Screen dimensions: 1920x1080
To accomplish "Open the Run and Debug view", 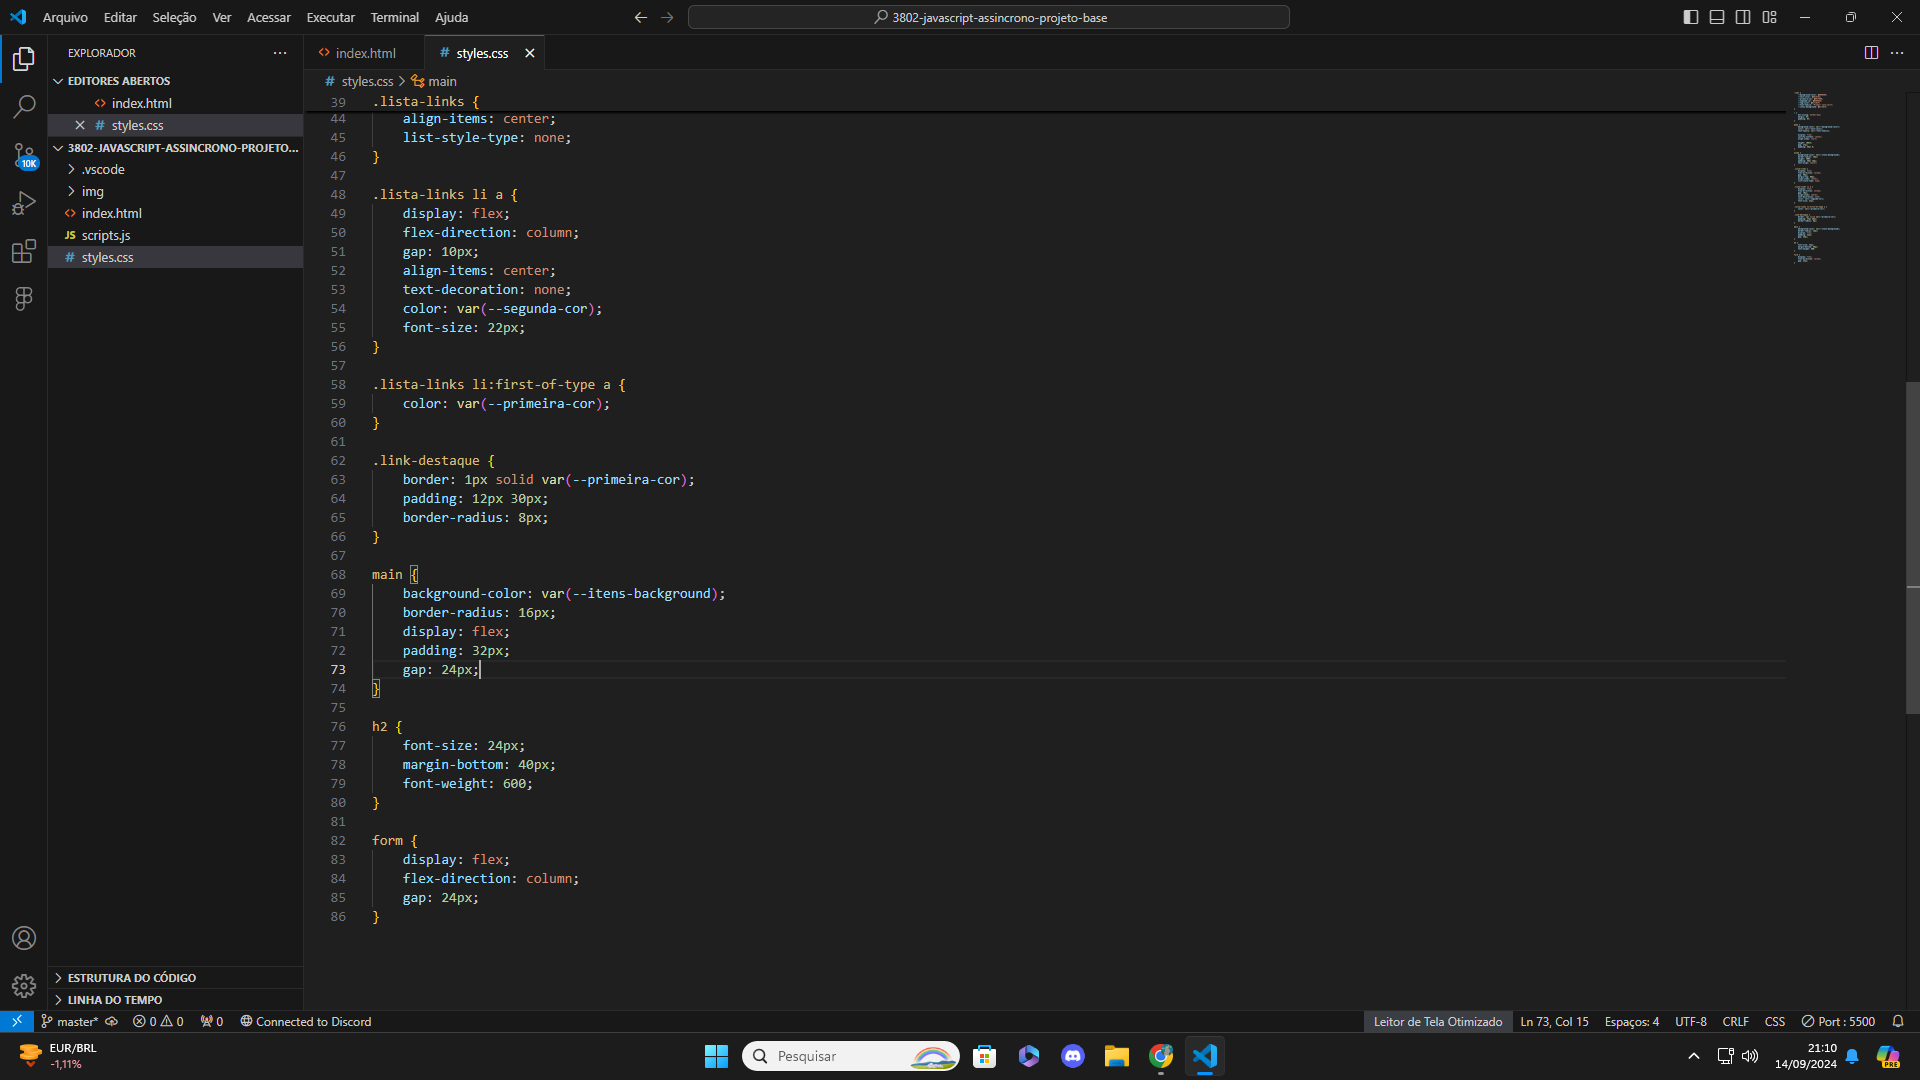I will 24,203.
